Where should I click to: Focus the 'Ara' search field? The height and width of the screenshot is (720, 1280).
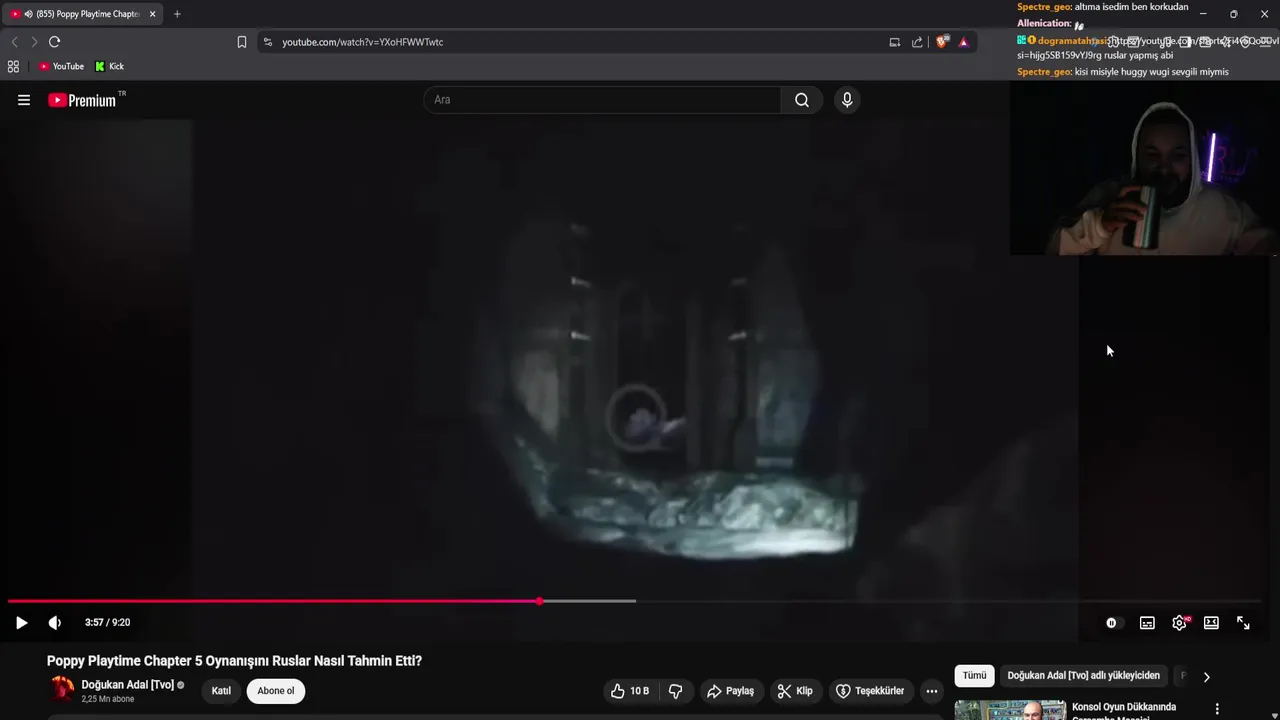pos(602,100)
